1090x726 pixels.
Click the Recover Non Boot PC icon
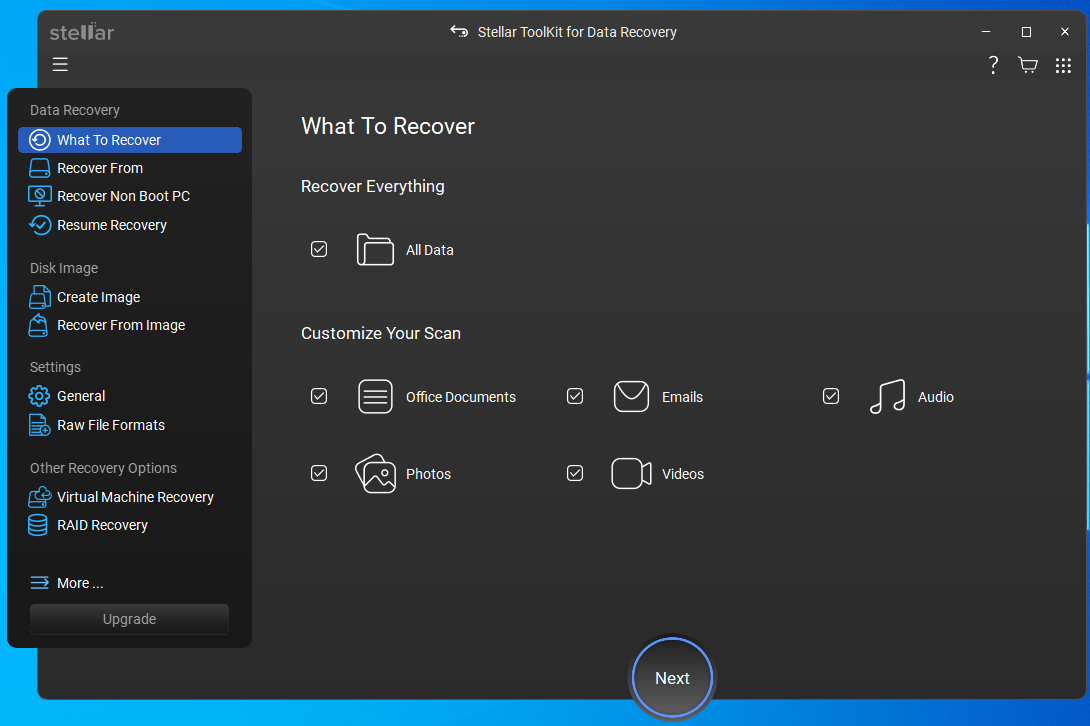pos(40,196)
